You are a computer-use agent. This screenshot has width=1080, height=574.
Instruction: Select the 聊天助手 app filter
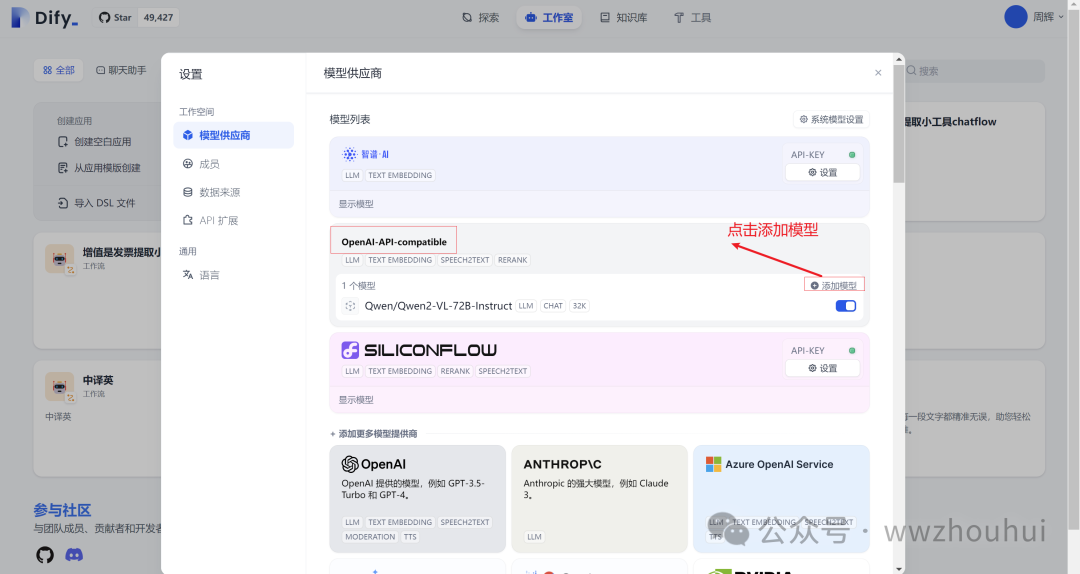click(x=121, y=70)
